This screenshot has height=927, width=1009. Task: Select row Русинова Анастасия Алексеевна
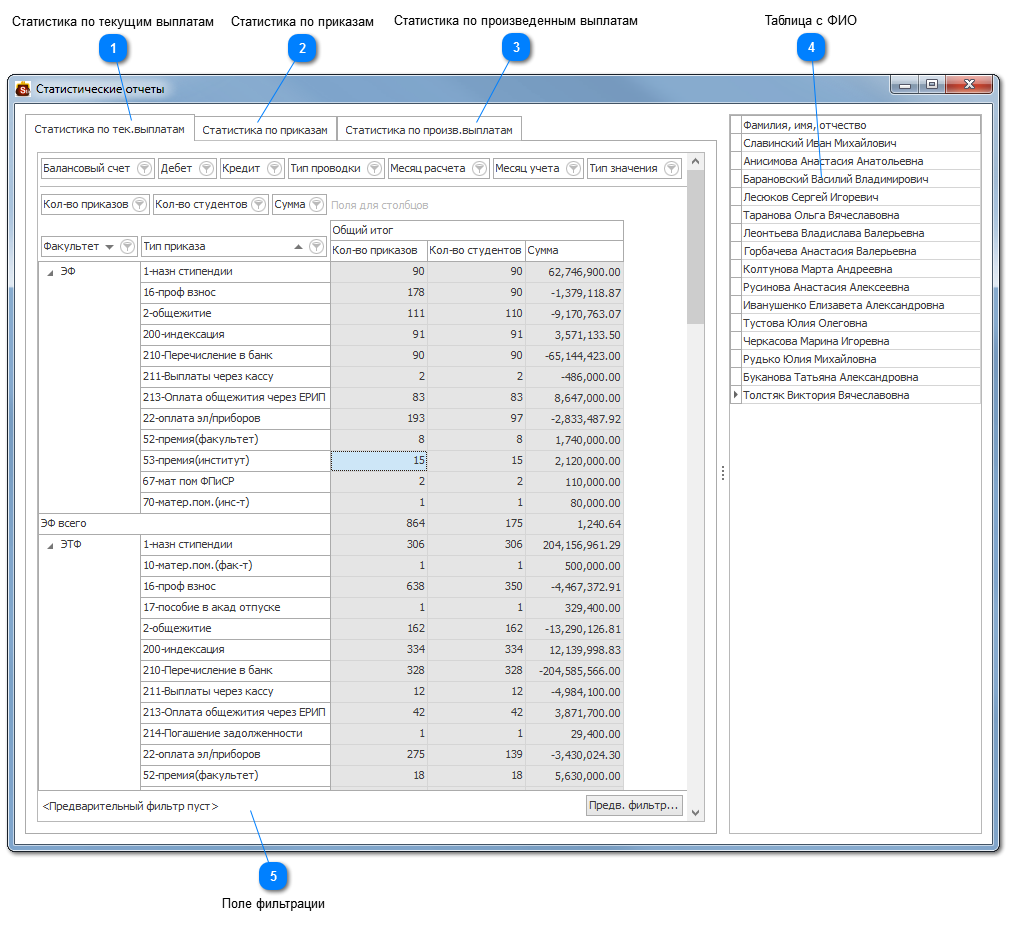point(861,287)
